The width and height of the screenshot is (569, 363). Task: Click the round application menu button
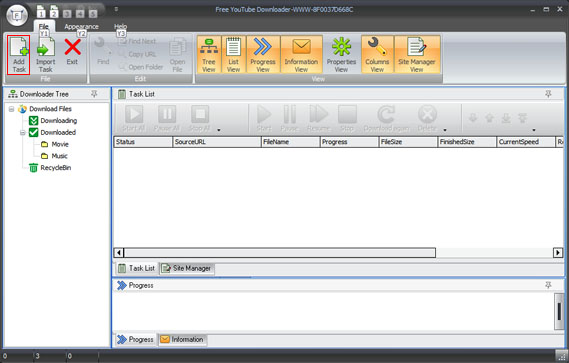(17, 16)
